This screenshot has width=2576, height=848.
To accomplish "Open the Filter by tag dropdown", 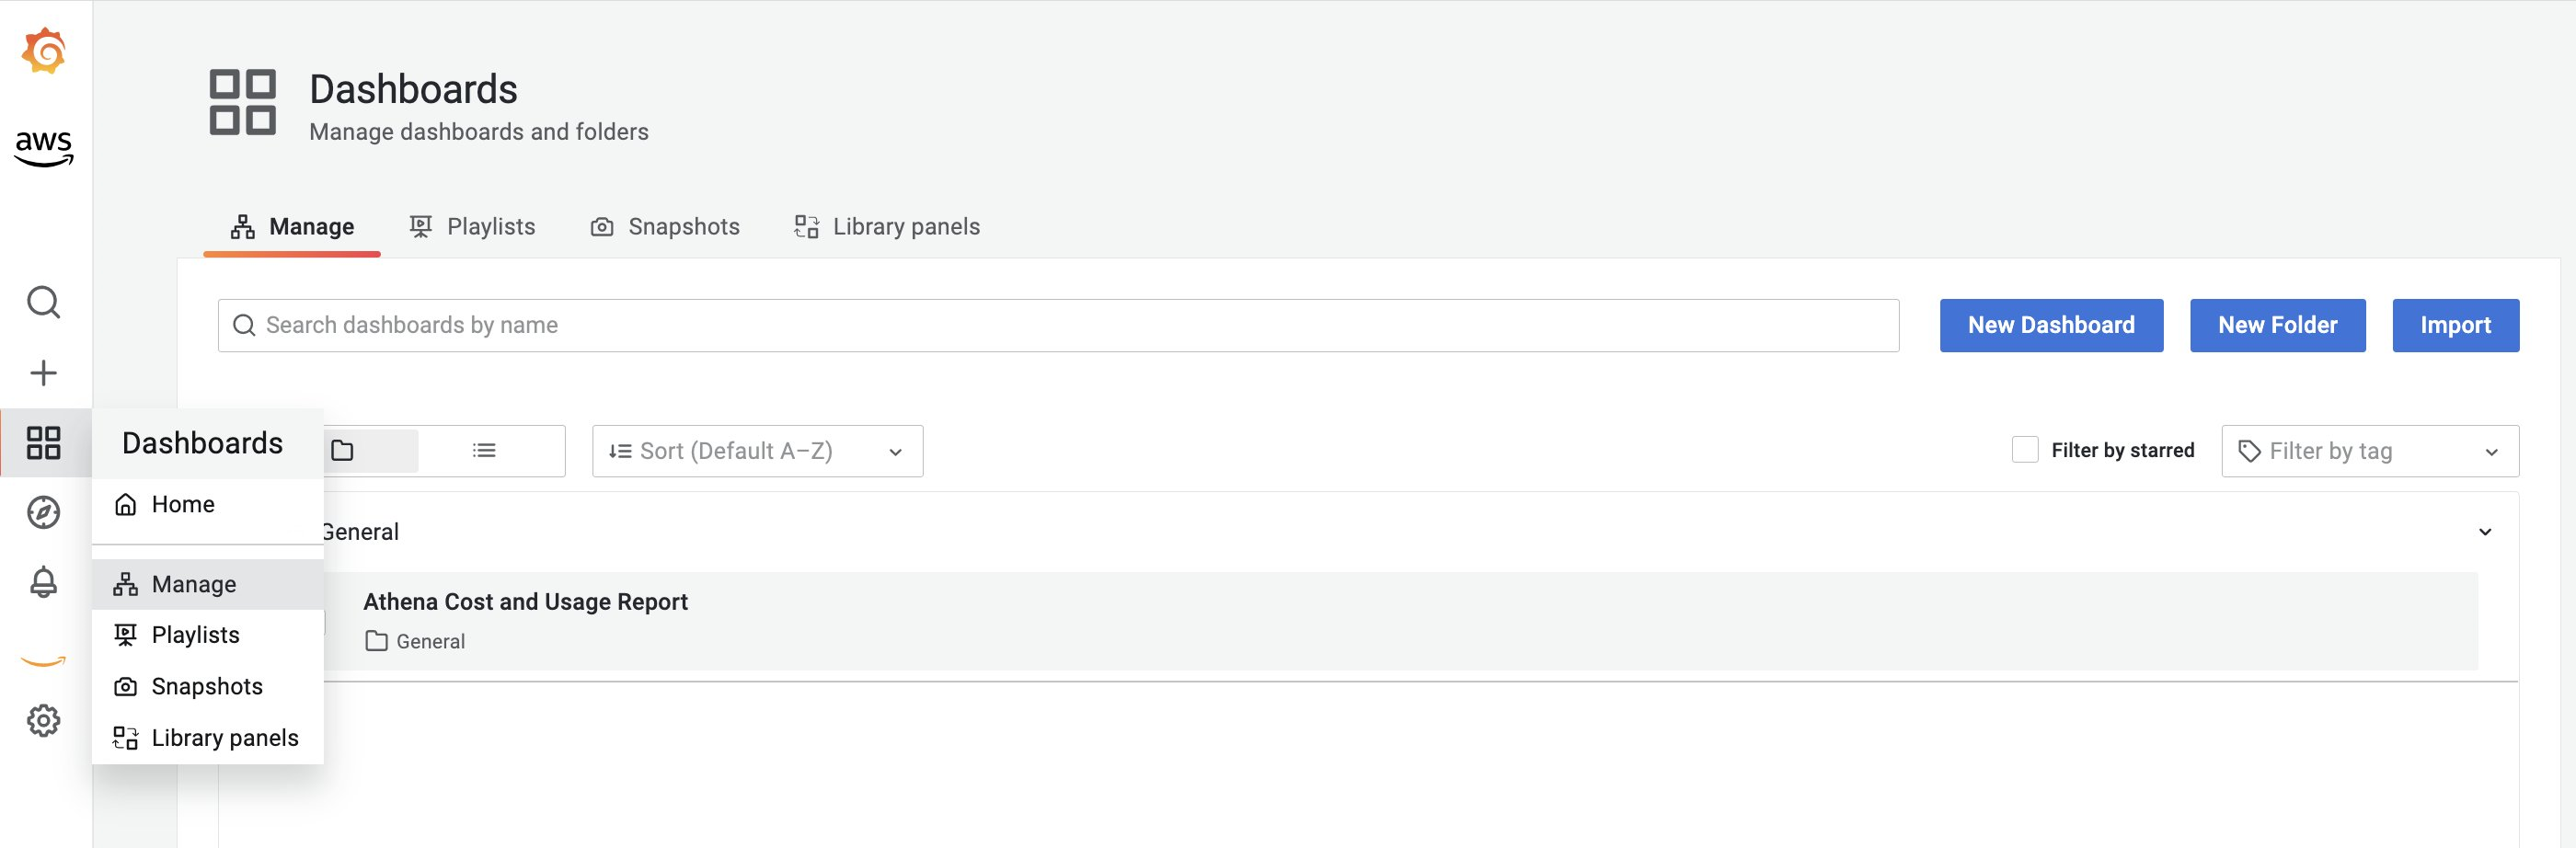I will click(2369, 450).
